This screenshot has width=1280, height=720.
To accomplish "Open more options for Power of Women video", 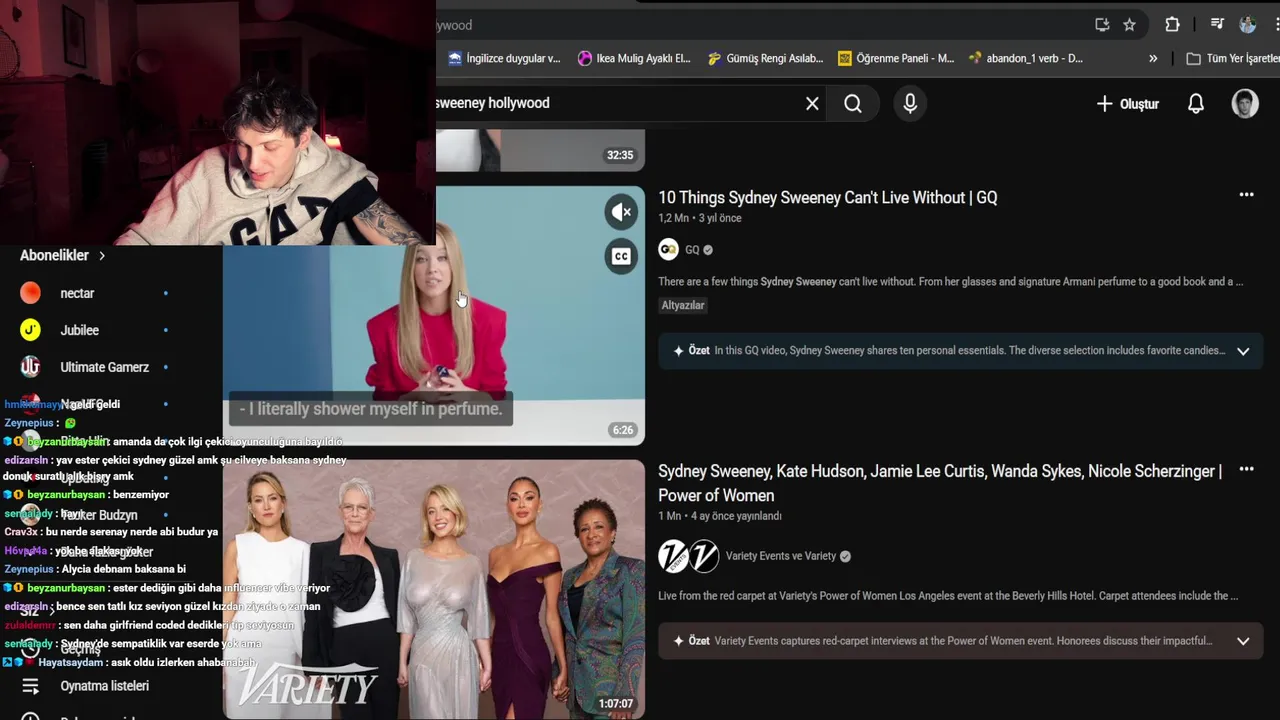I will pyautogui.click(x=1246, y=469).
